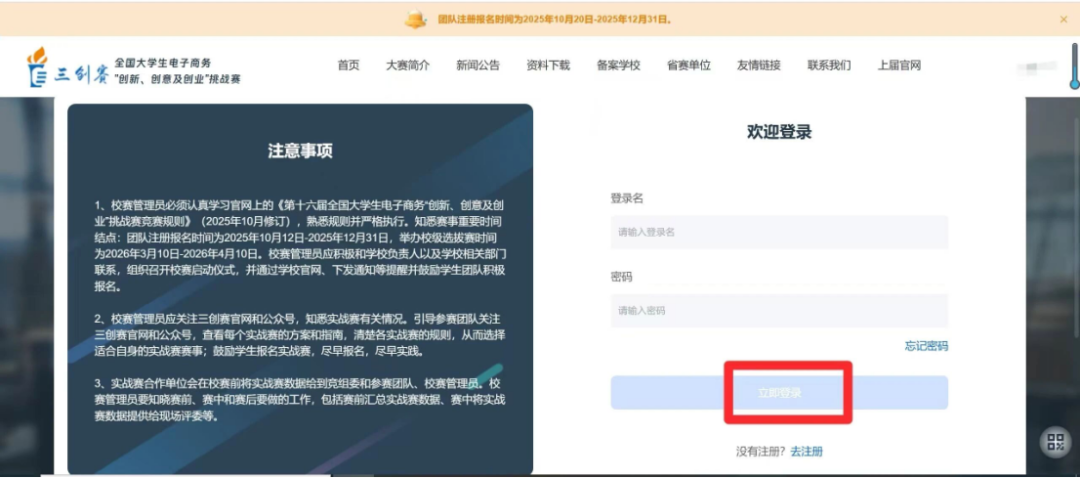Open the 资料下载 page
The image size is (1080, 478).
pos(548,66)
